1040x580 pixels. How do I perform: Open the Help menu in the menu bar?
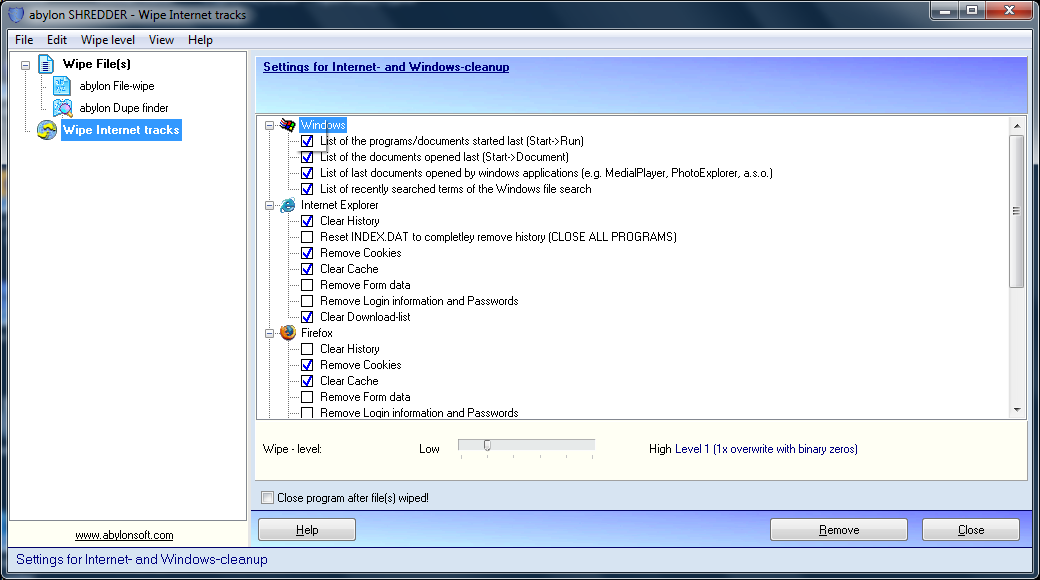pos(200,40)
